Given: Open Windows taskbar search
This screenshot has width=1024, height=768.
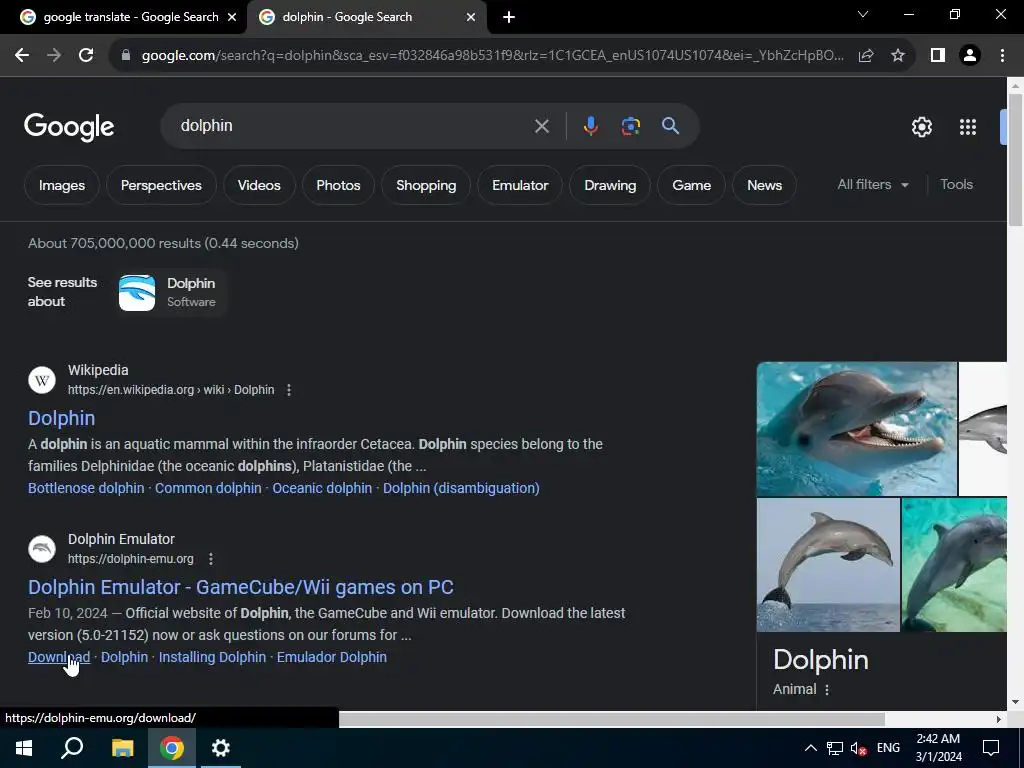Looking at the screenshot, I should click(x=72, y=748).
